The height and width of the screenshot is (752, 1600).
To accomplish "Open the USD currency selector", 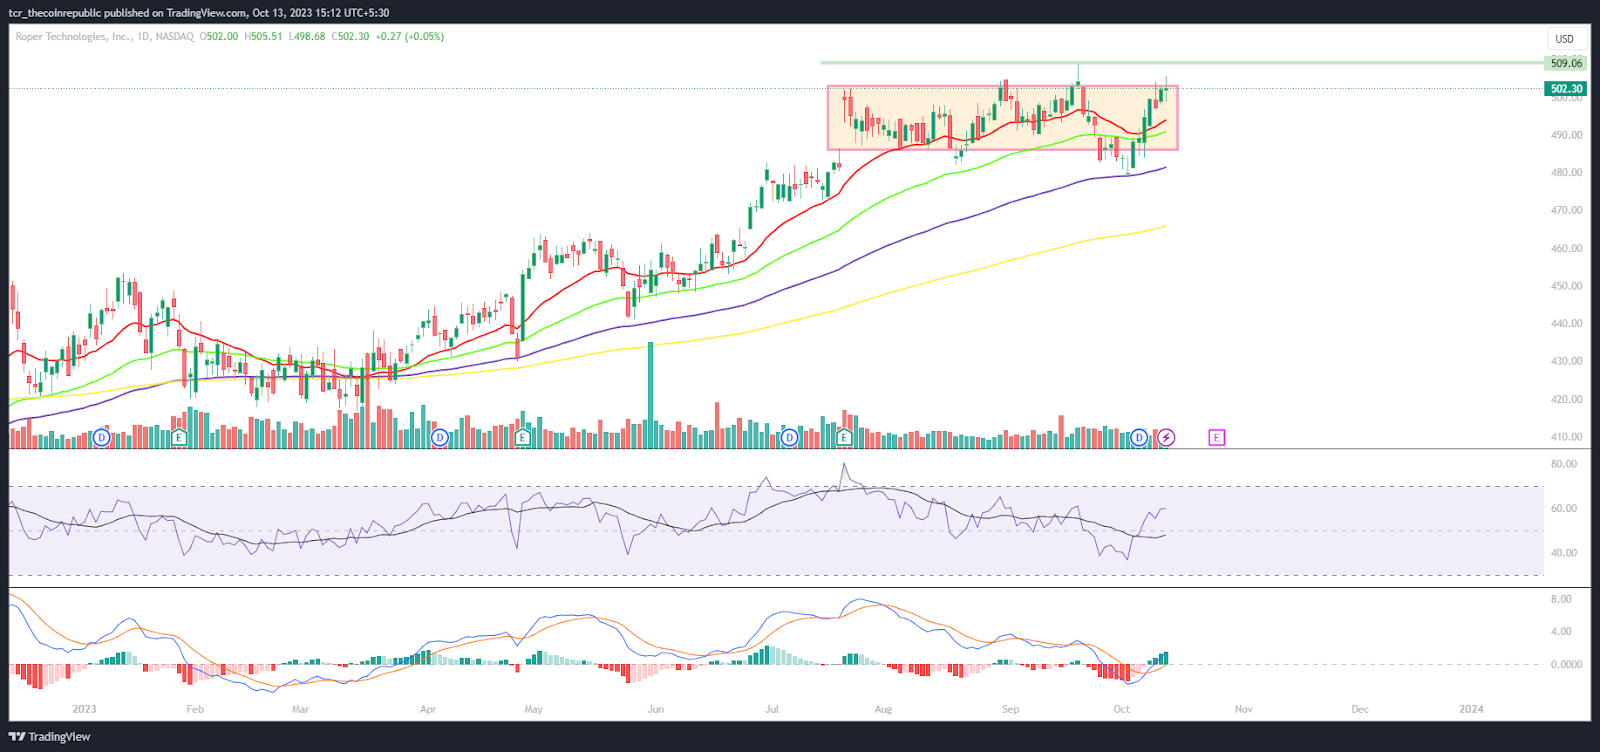I will pos(1565,39).
